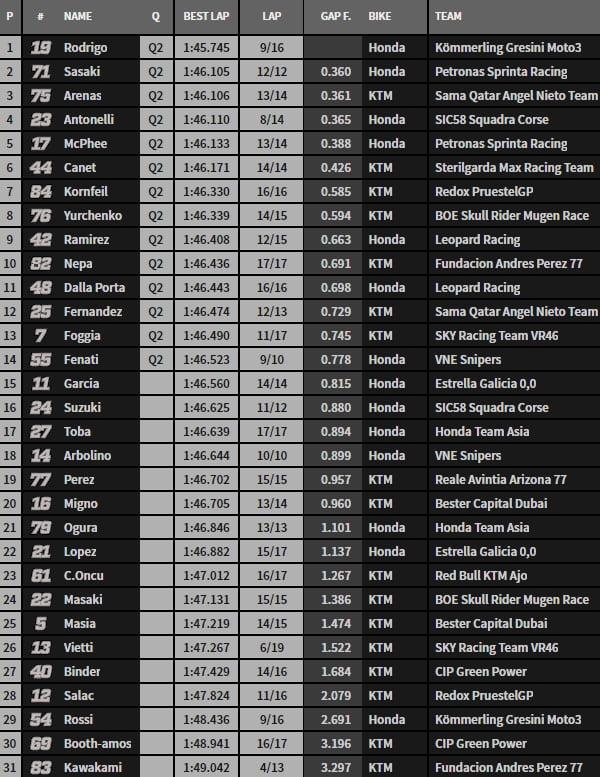Click the GAP F. column header
600x777 pixels.
335,17
